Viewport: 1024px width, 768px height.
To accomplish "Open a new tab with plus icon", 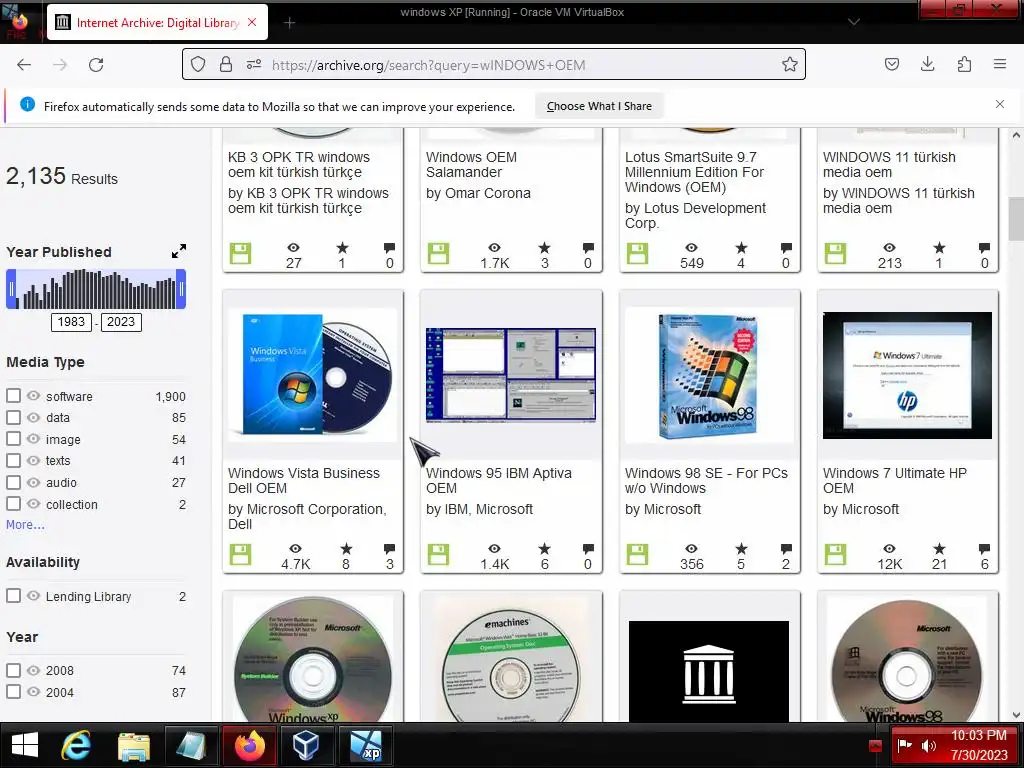I will [289, 23].
